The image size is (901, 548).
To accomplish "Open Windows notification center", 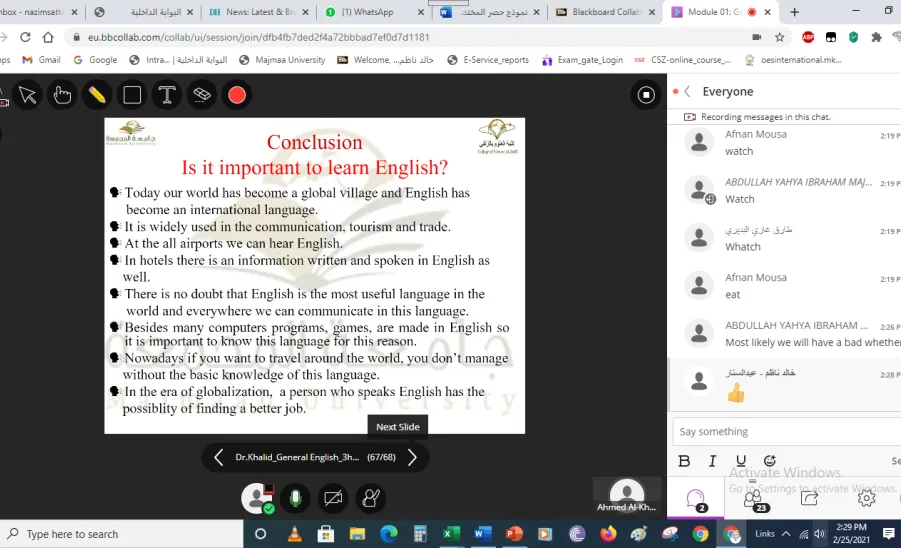I will [x=888, y=534].
